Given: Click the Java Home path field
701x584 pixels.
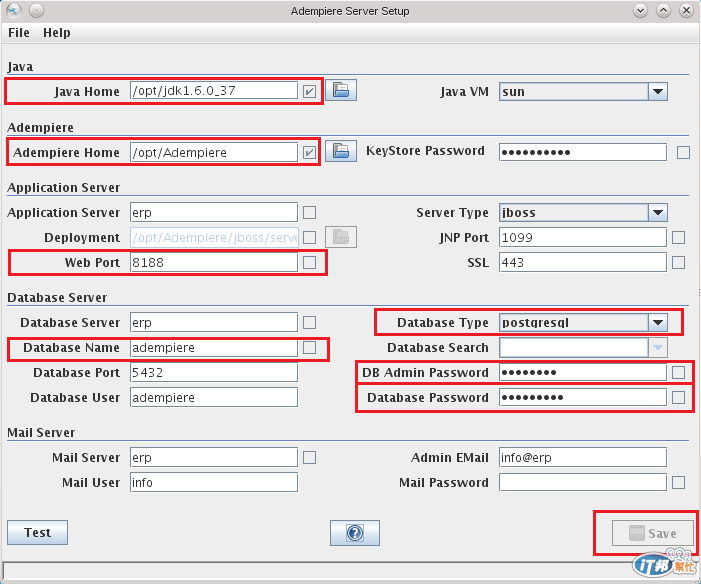Looking at the screenshot, I should pyautogui.click(x=214, y=91).
